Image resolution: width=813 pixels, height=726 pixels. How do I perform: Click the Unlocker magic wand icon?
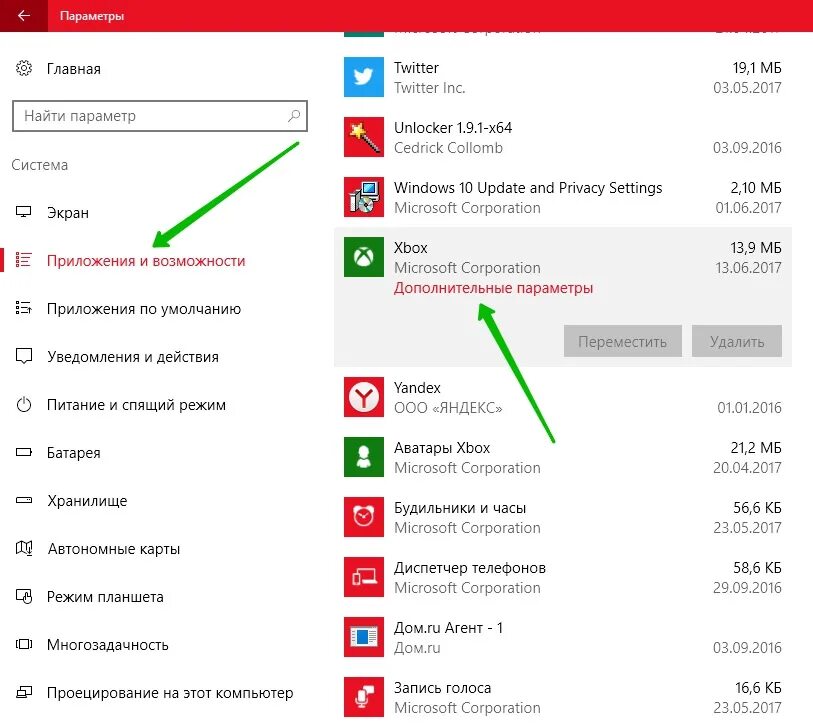[363, 137]
